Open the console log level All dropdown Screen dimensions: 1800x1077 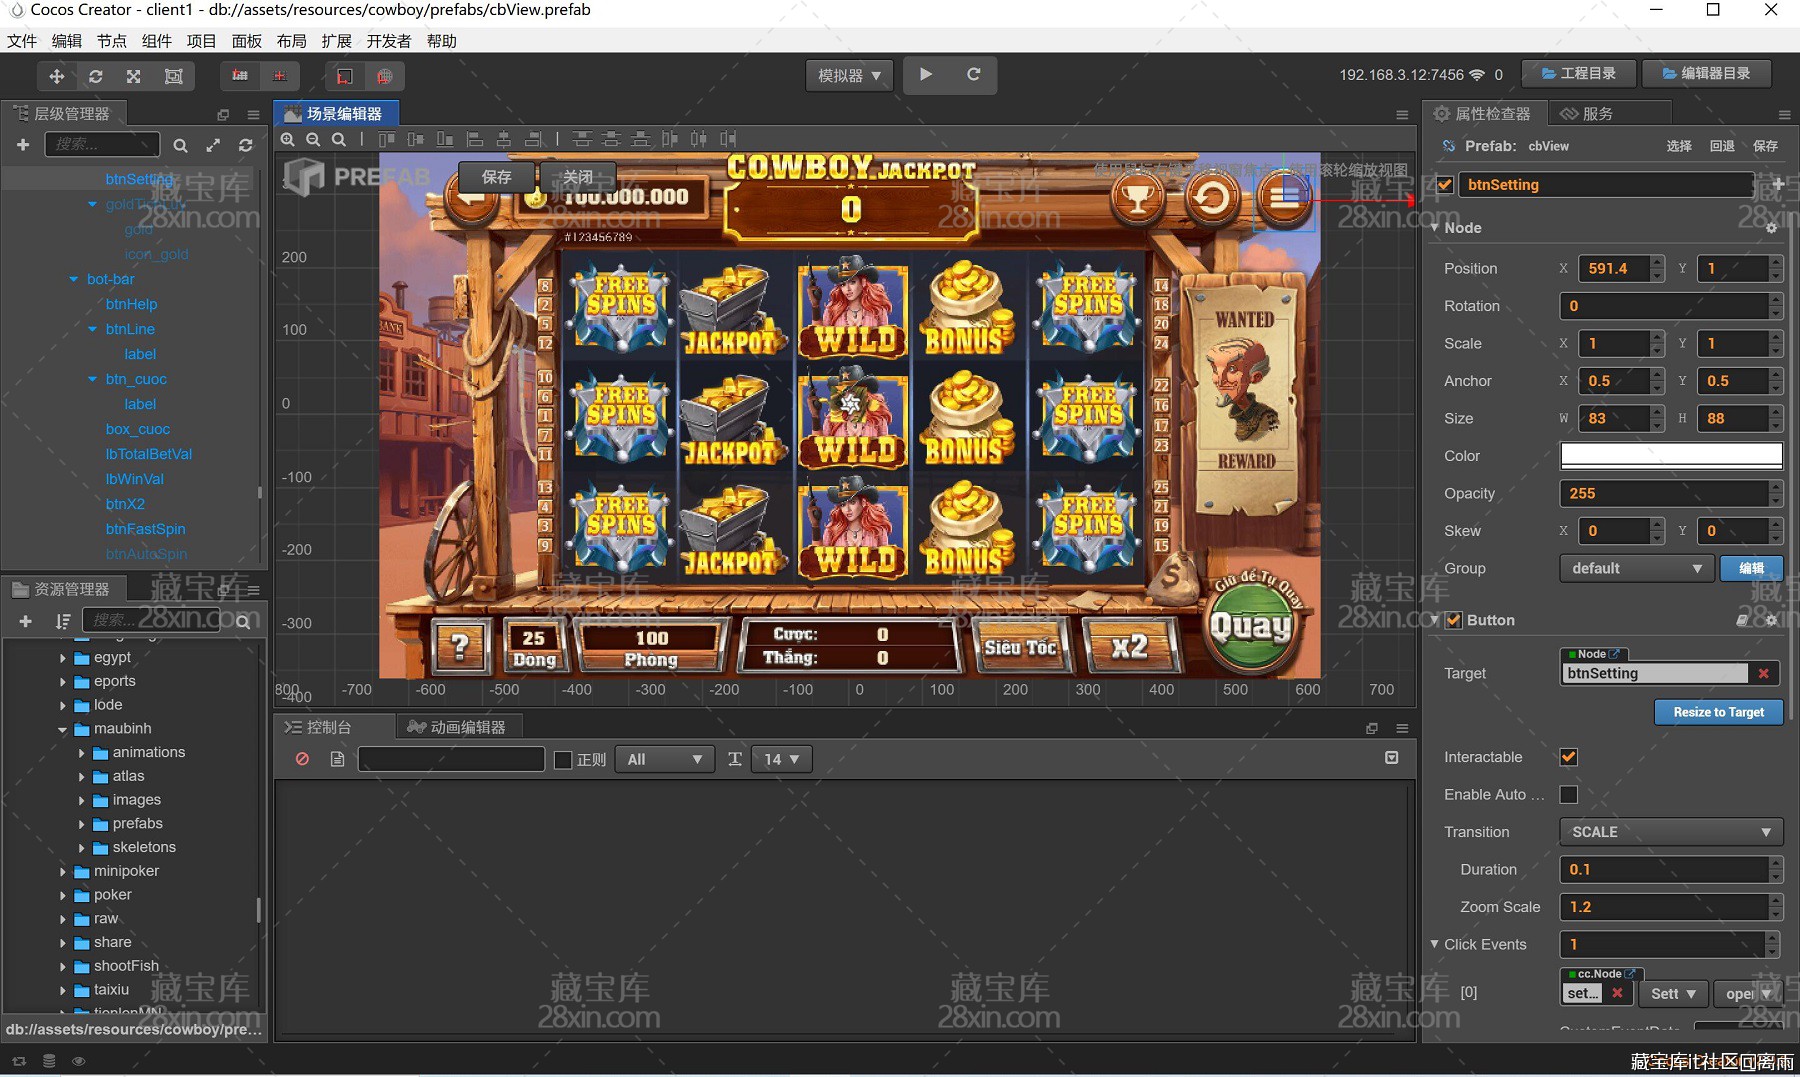pyautogui.click(x=664, y=759)
